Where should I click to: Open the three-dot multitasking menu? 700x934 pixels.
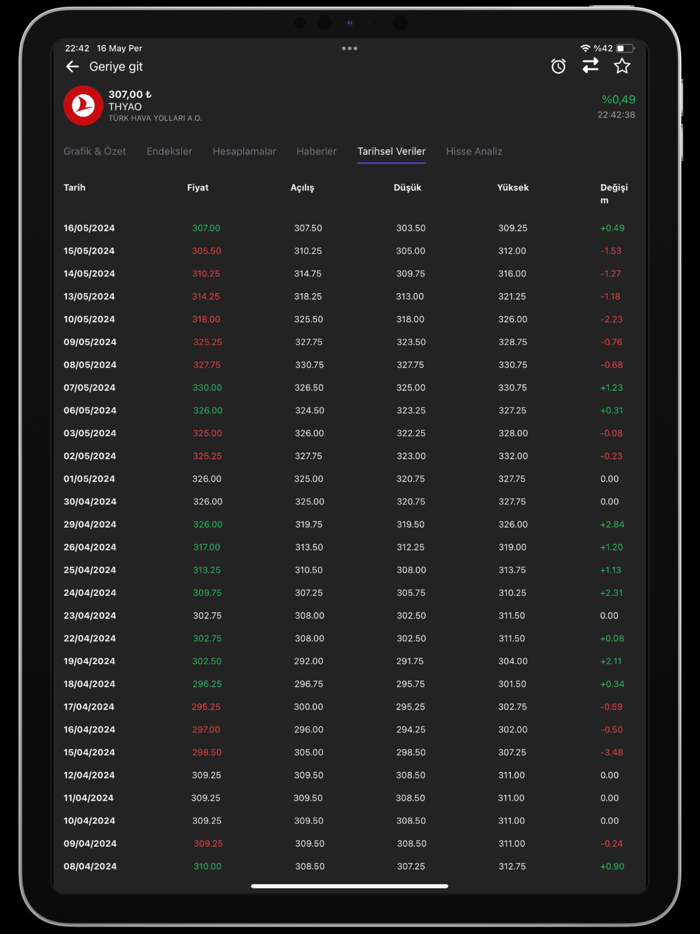click(350, 48)
